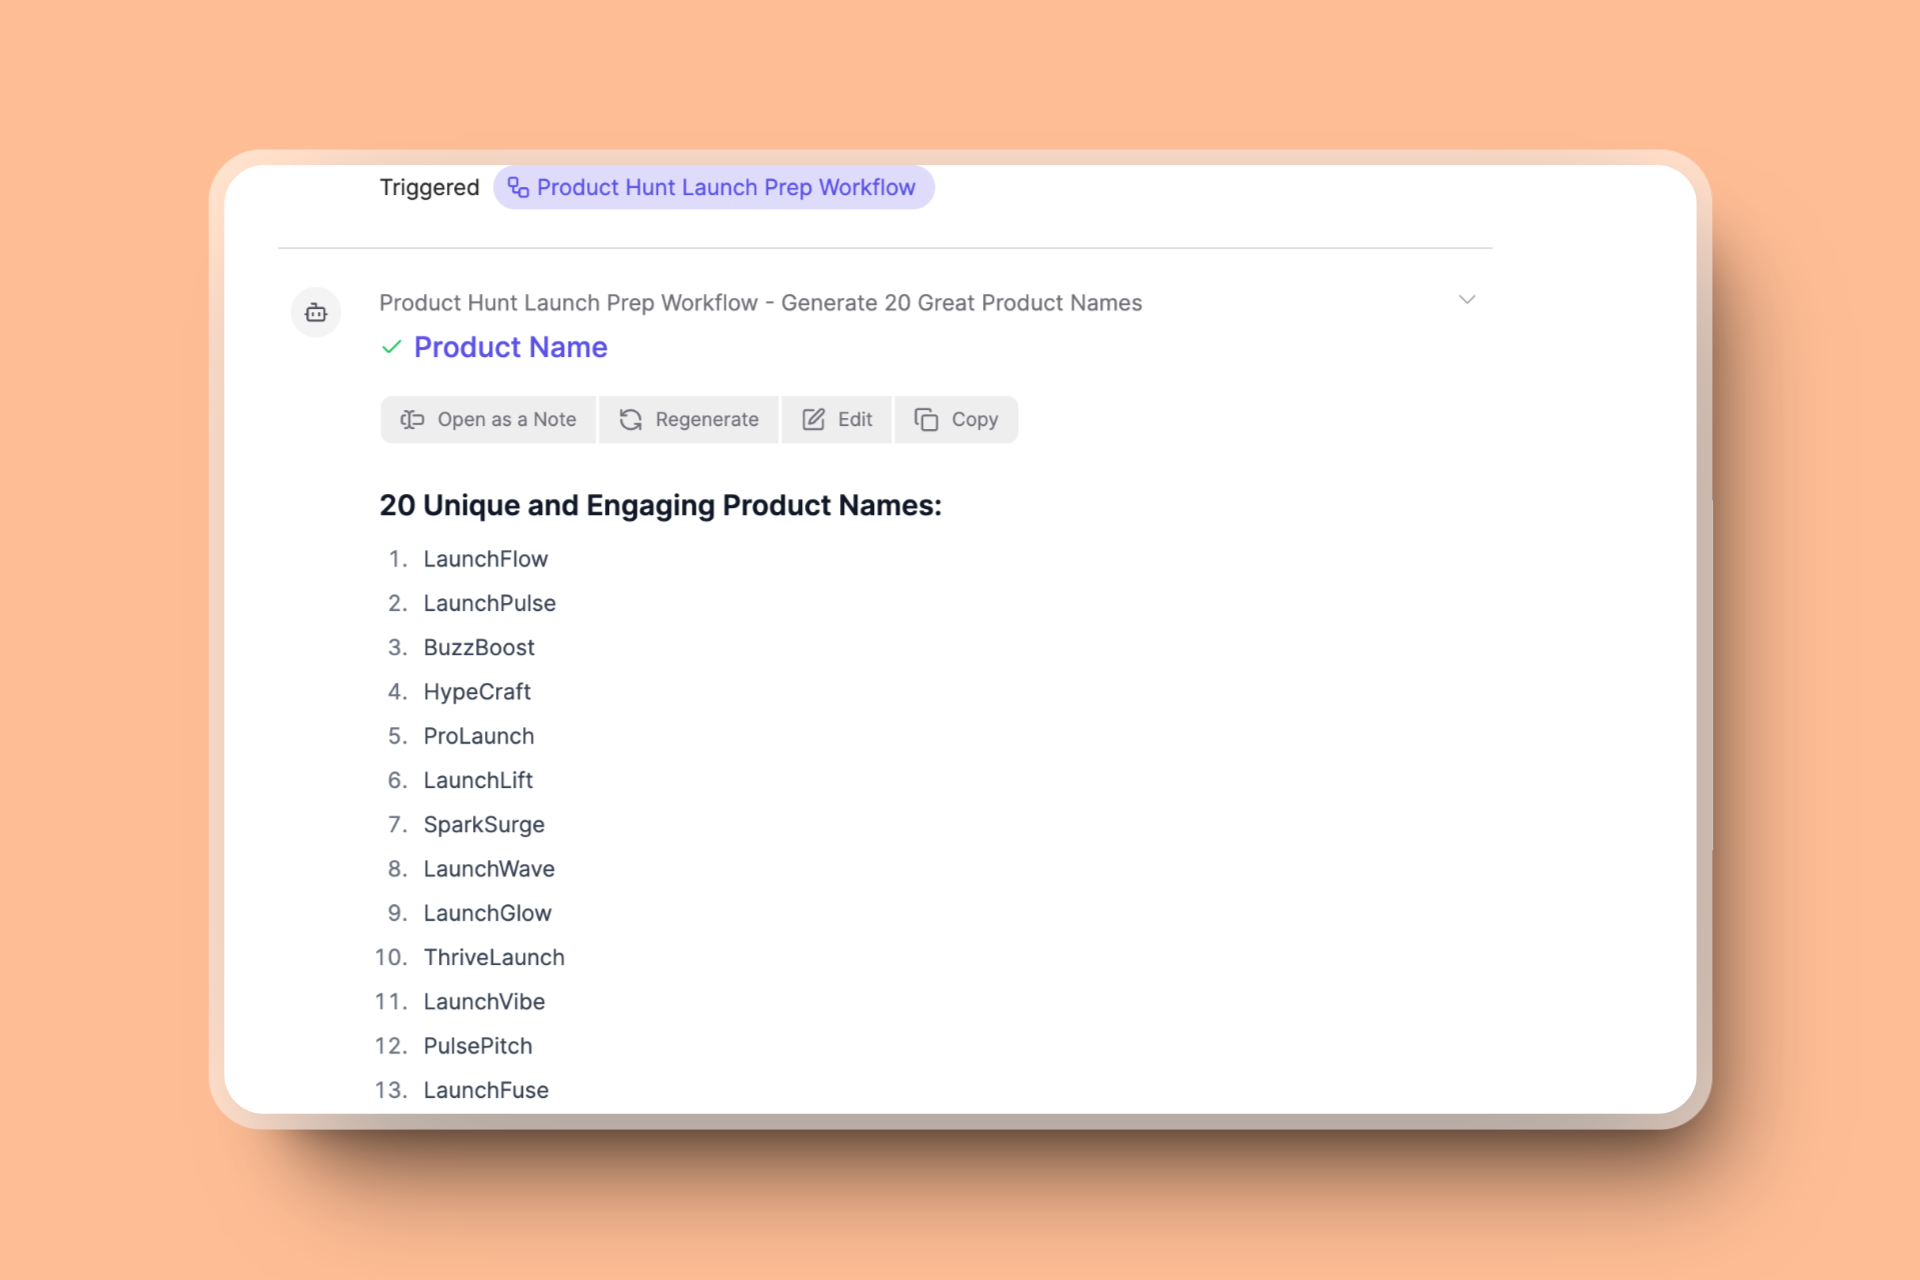Click the bot avatar icon
1920x1280 pixels.
coord(316,313)
